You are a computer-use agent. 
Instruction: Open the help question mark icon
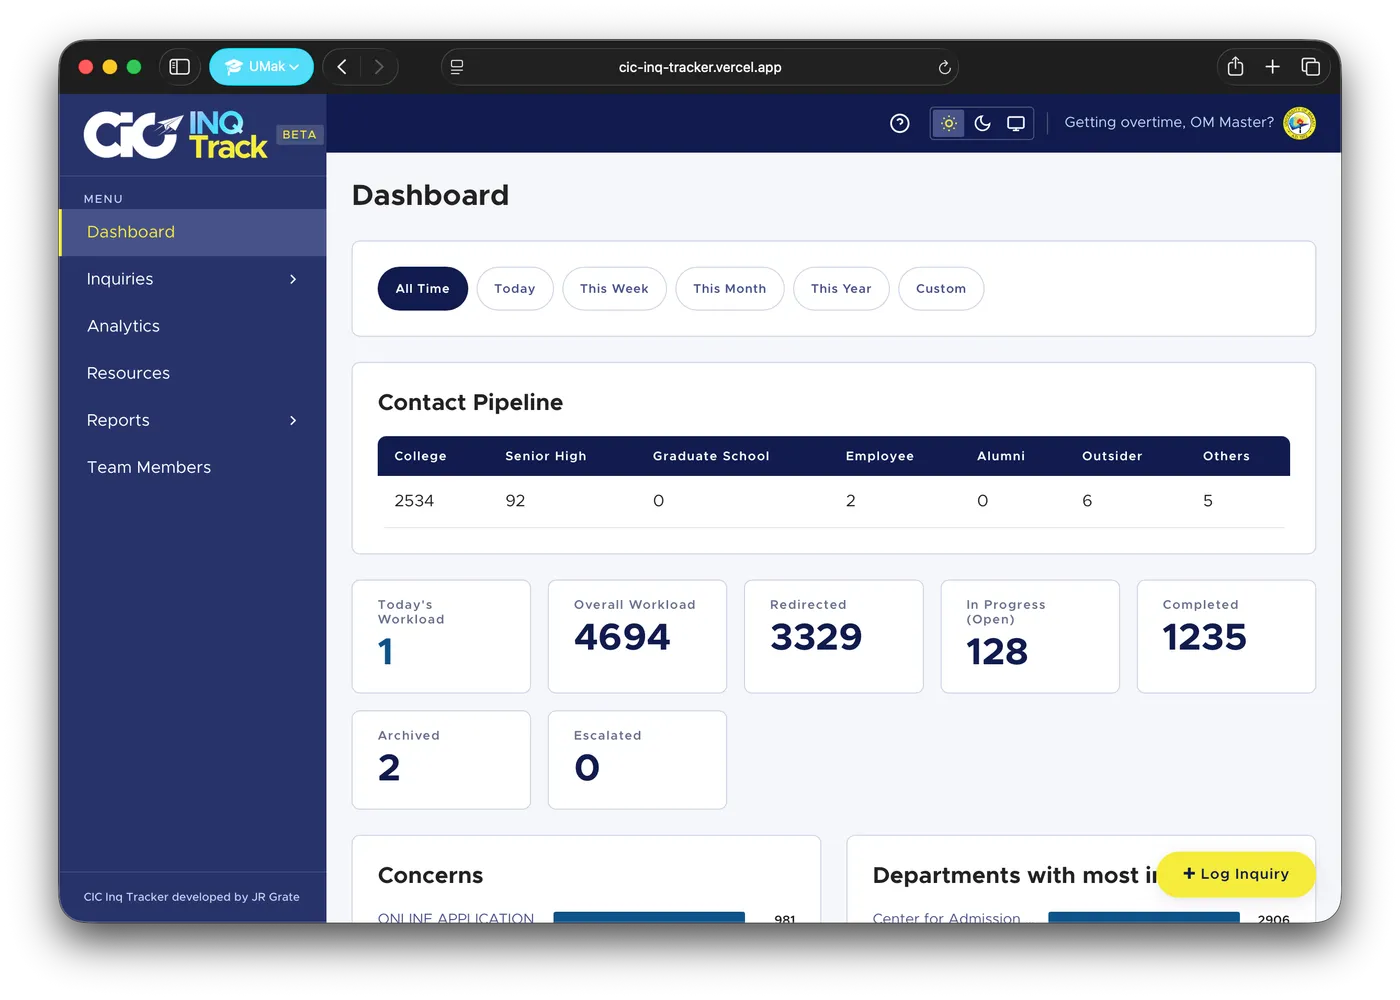click(x=899, y=123)
